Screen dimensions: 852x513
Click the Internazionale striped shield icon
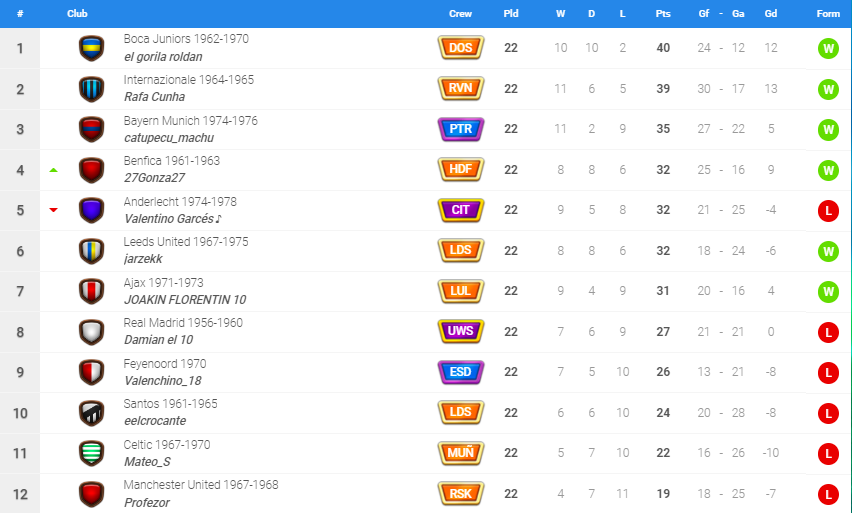91,89
